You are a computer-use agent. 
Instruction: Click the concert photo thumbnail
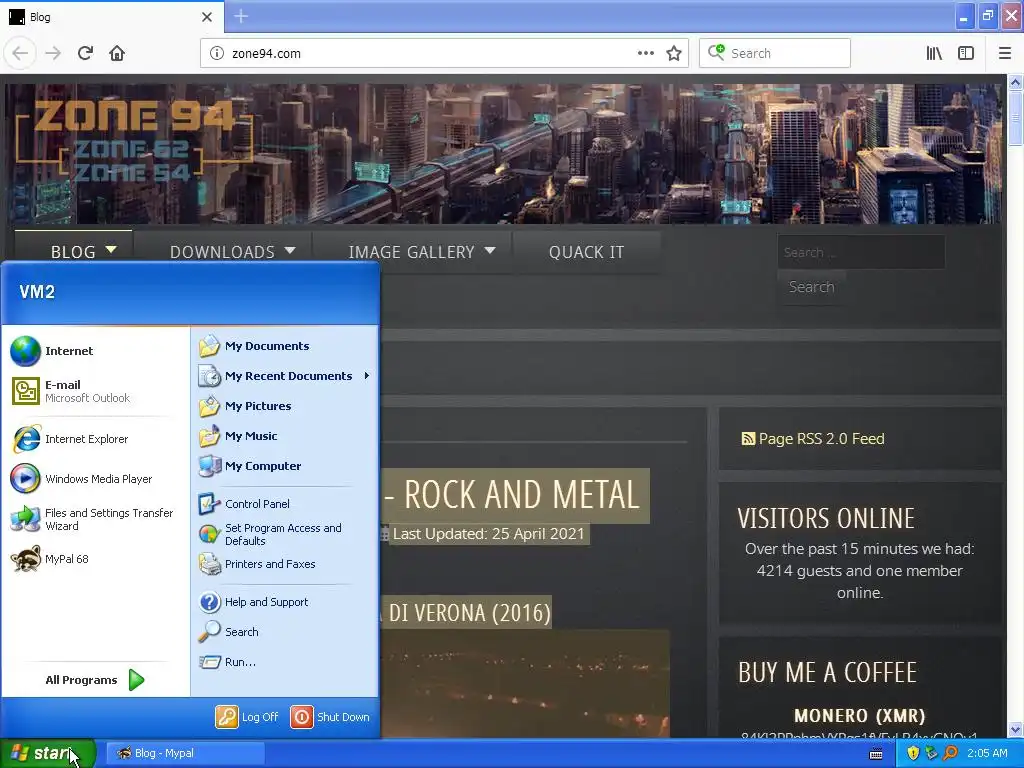point(525,684)
